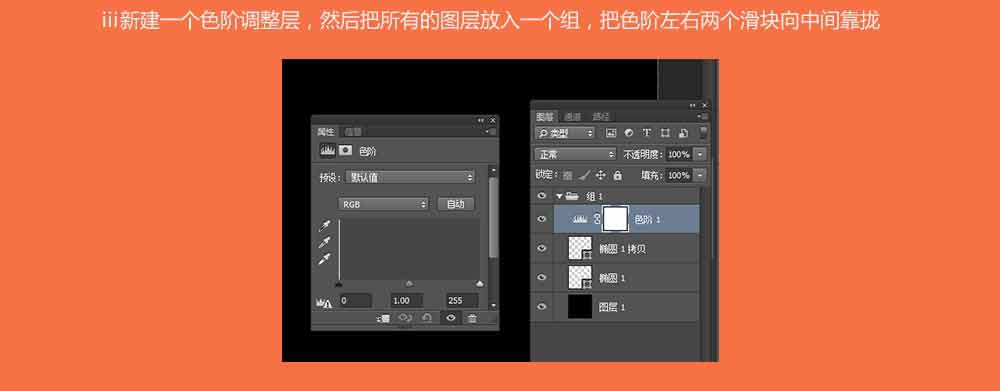Click the highlight input field showing 255

(x=462, y=300)
